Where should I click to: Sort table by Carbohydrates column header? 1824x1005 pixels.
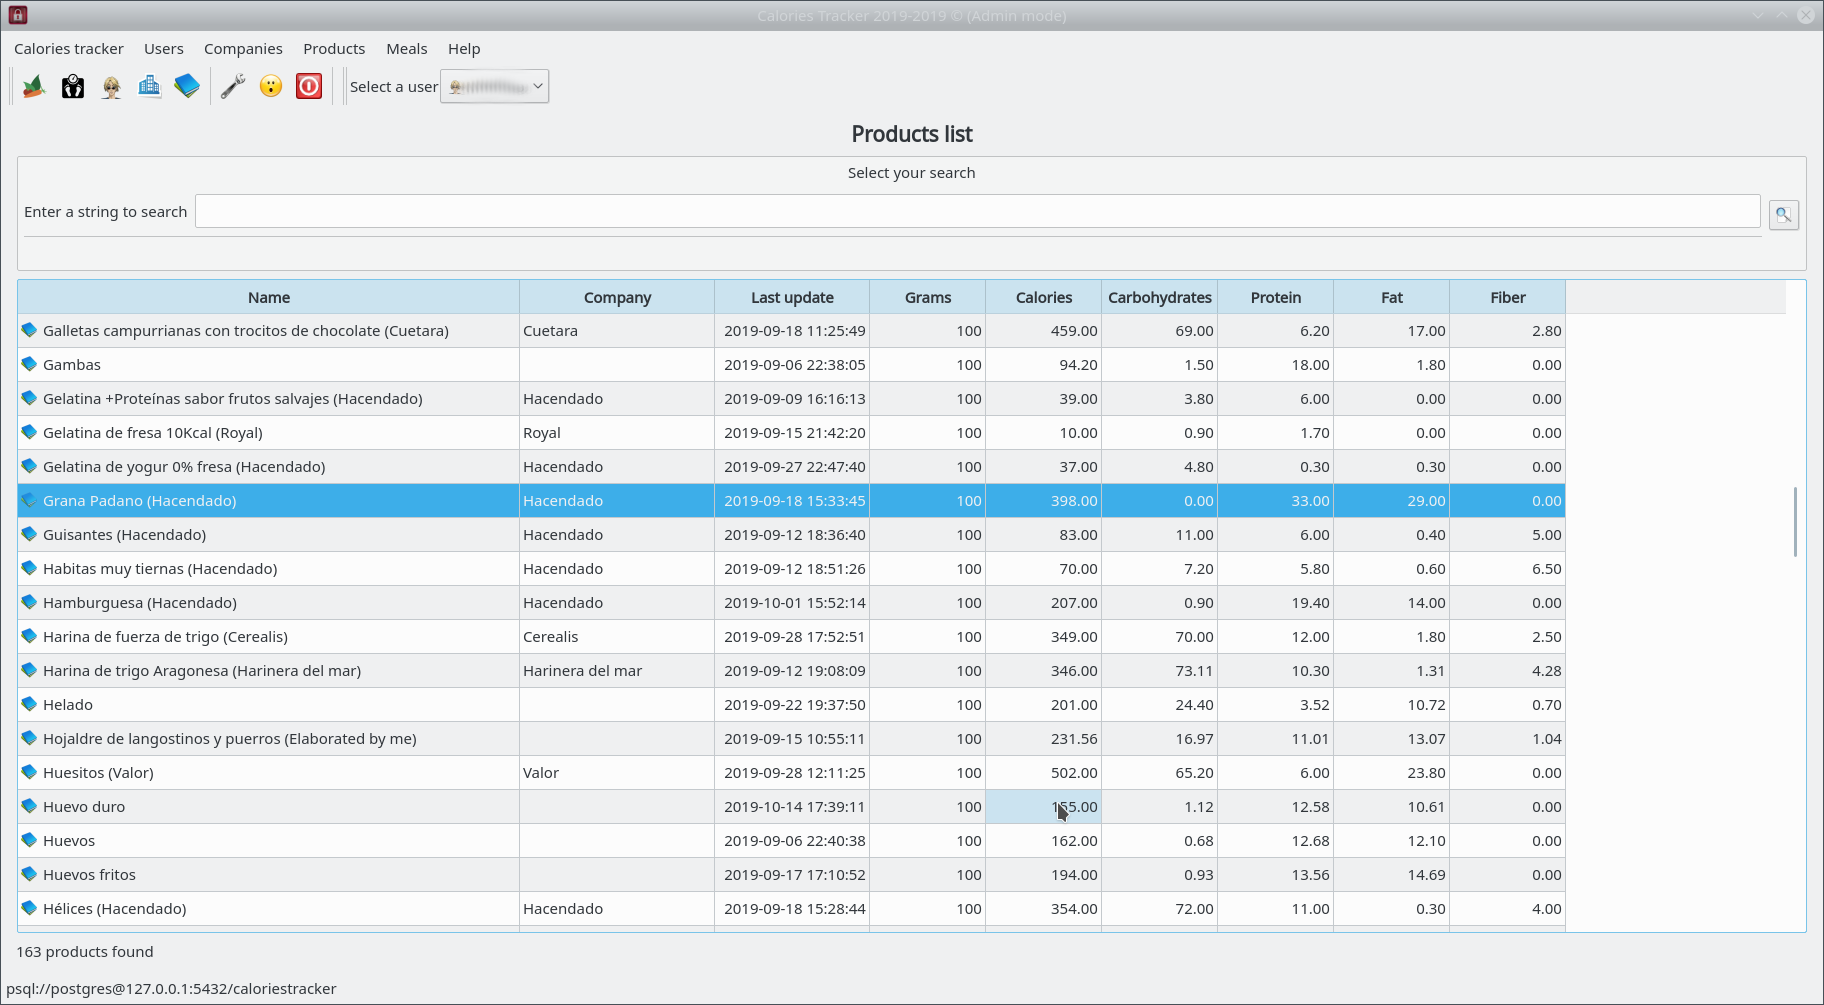tap(1160, 297)
